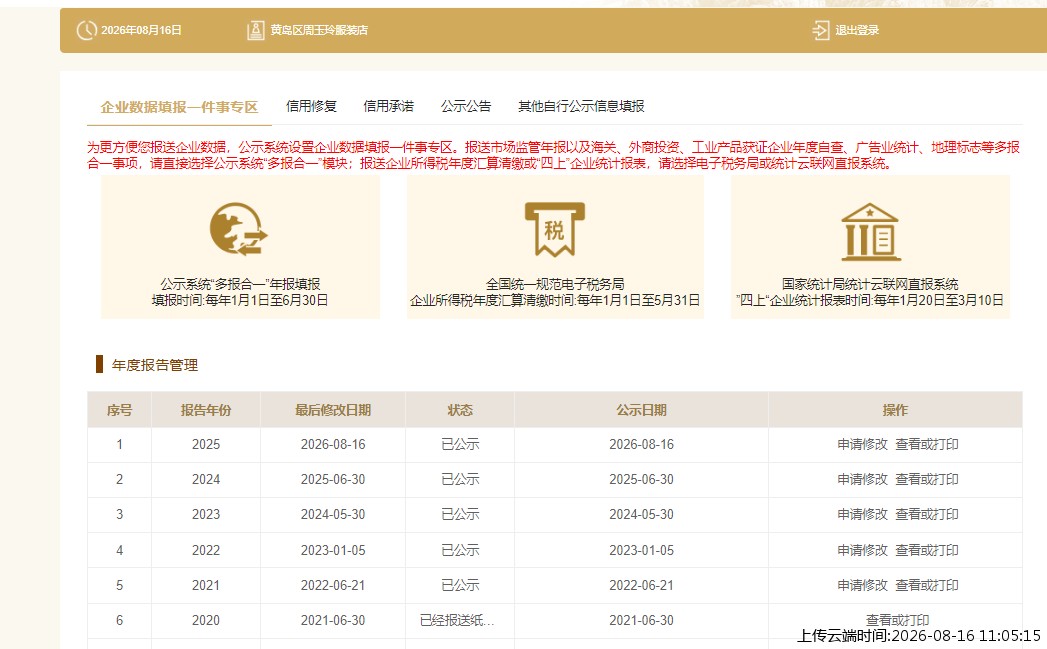Viewport: 1047px width, 649px height.
Task: Click last-modified date 2023-01-05
Action: click(x=333, y=551)
